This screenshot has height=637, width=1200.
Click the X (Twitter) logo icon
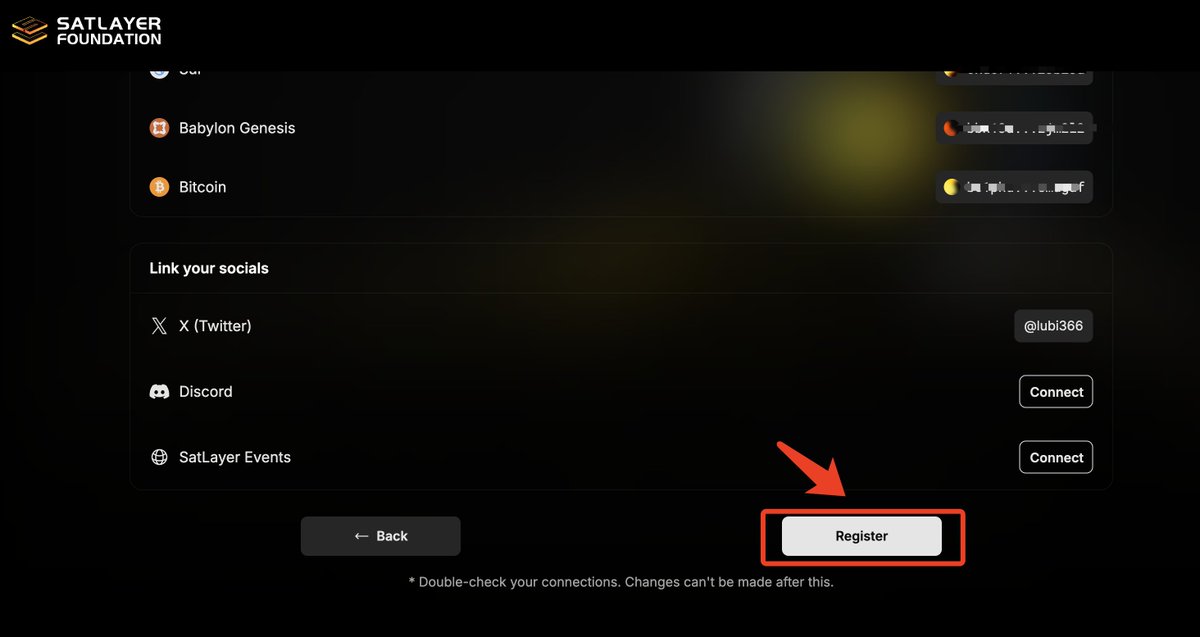click(159, 326)
